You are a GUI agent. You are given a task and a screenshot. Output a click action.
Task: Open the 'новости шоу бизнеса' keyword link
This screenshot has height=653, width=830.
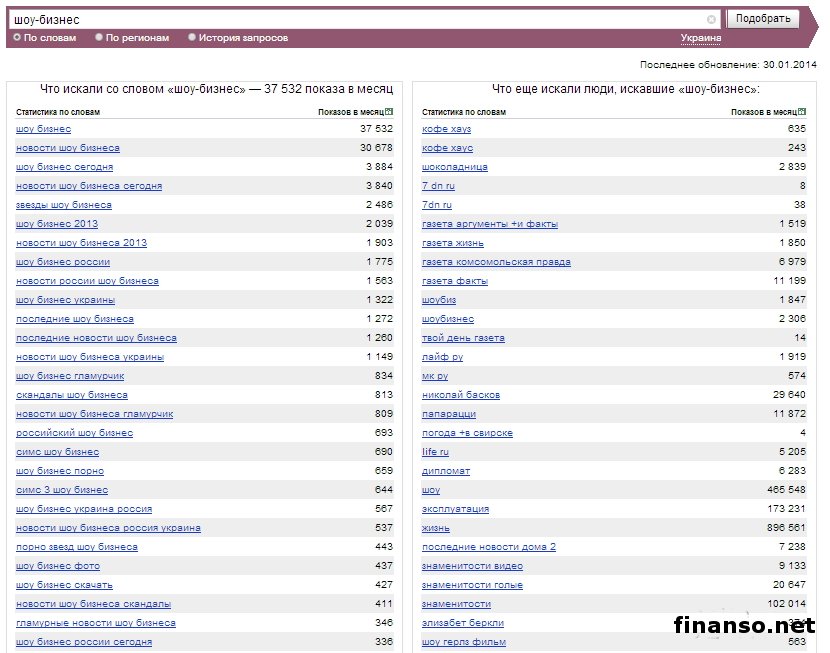pos(68,148)
